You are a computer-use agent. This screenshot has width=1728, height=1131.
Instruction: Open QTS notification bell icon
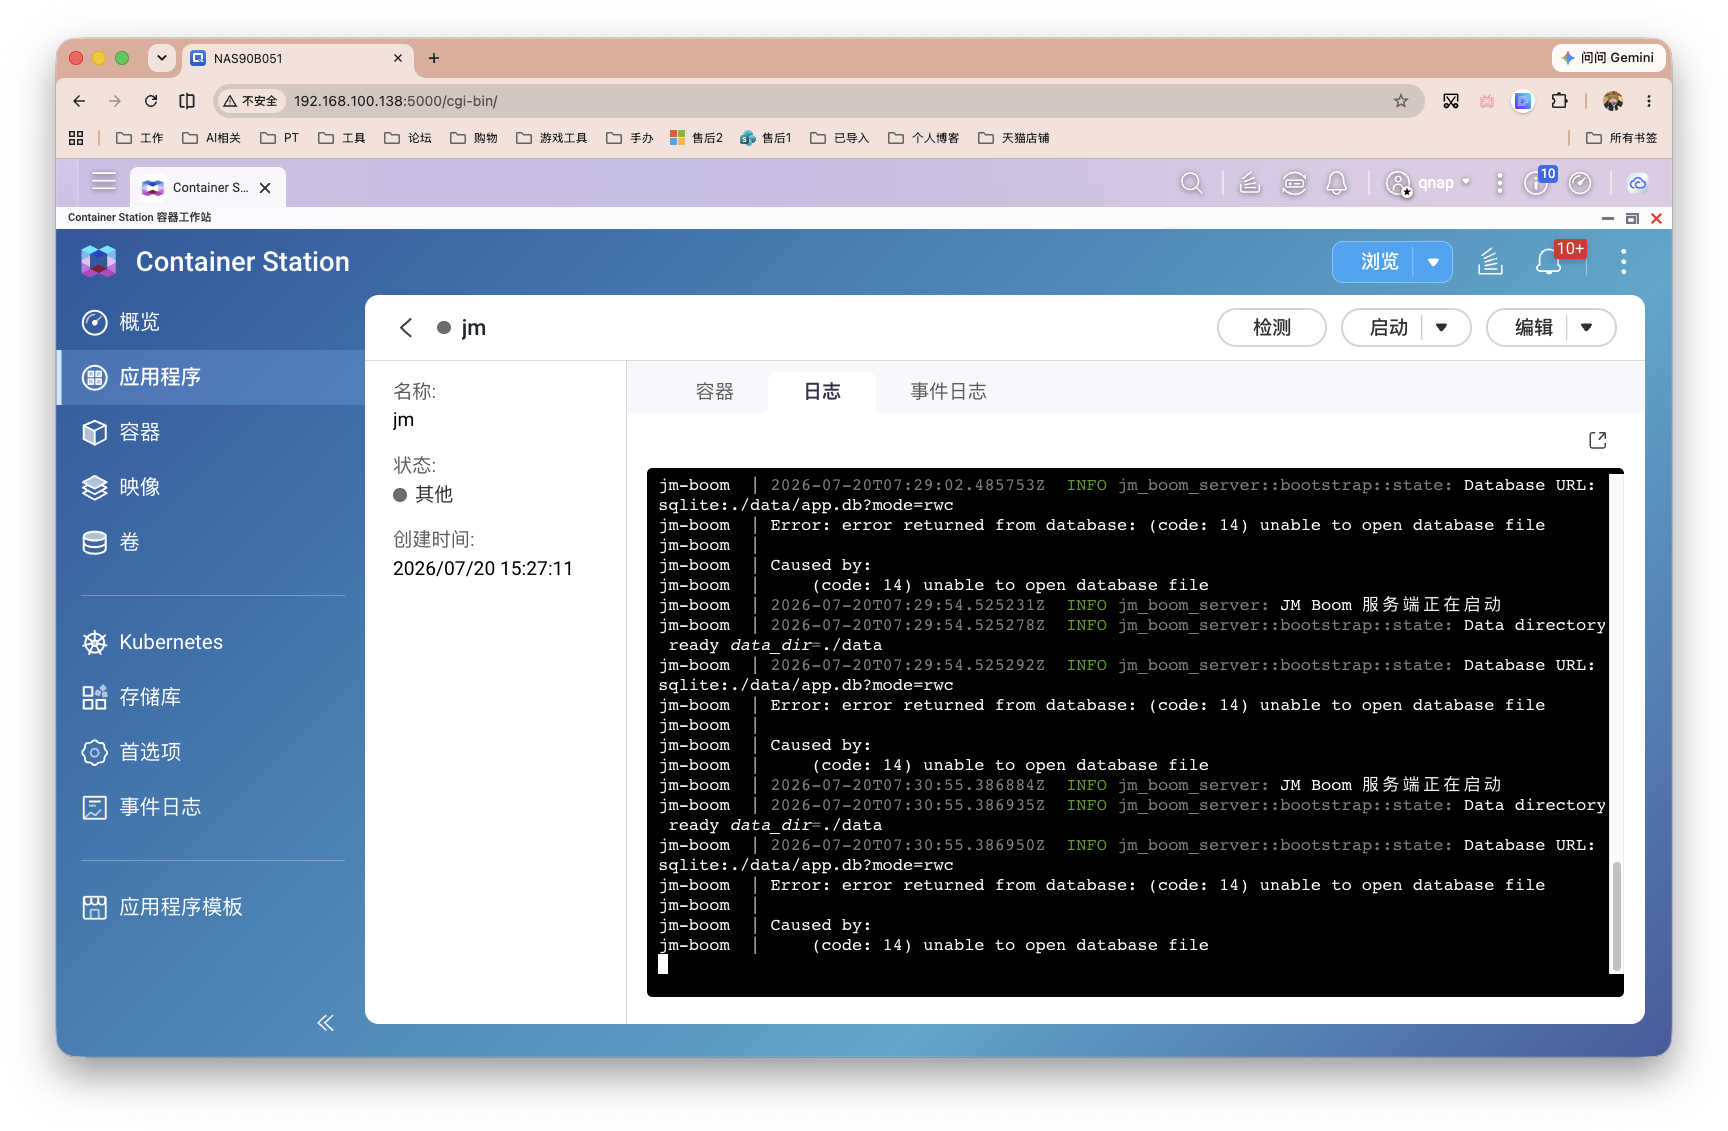[x=1337, y=183]
